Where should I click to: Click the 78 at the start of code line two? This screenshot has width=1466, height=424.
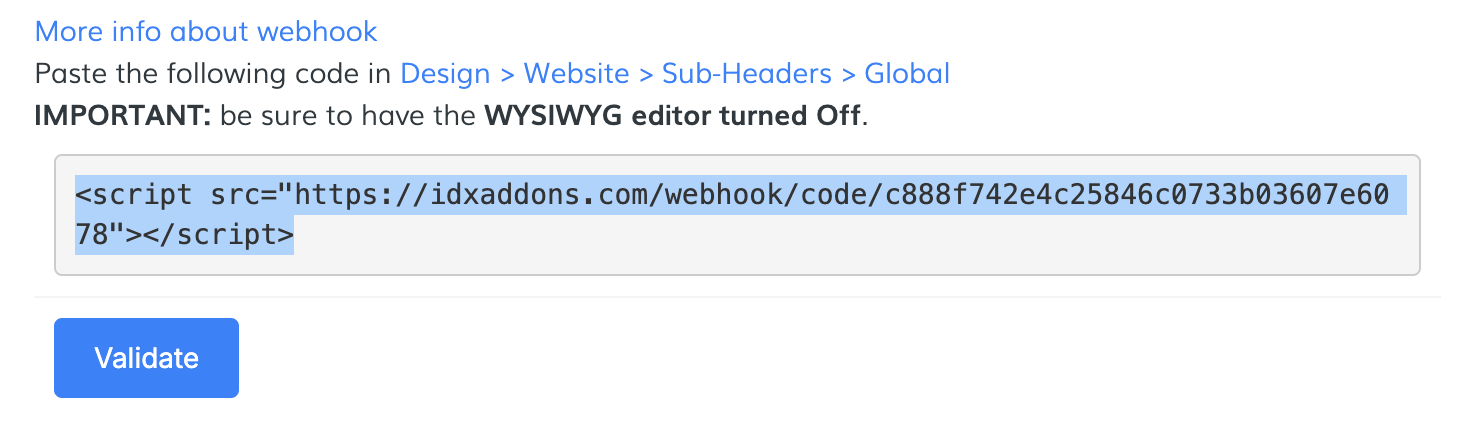click(92, 236)
